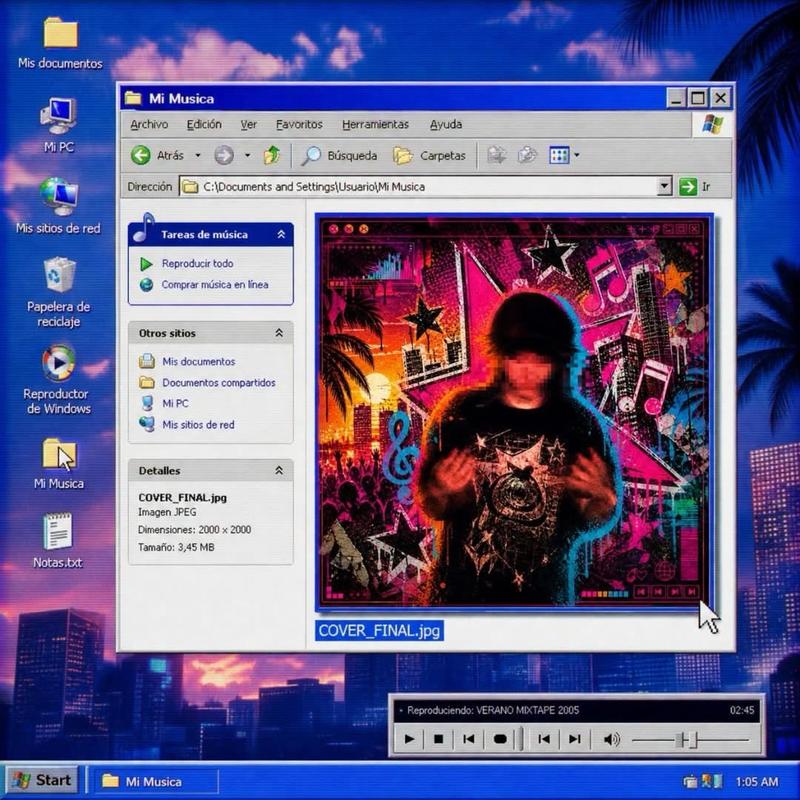Open the Edición menu

[204, 124]
